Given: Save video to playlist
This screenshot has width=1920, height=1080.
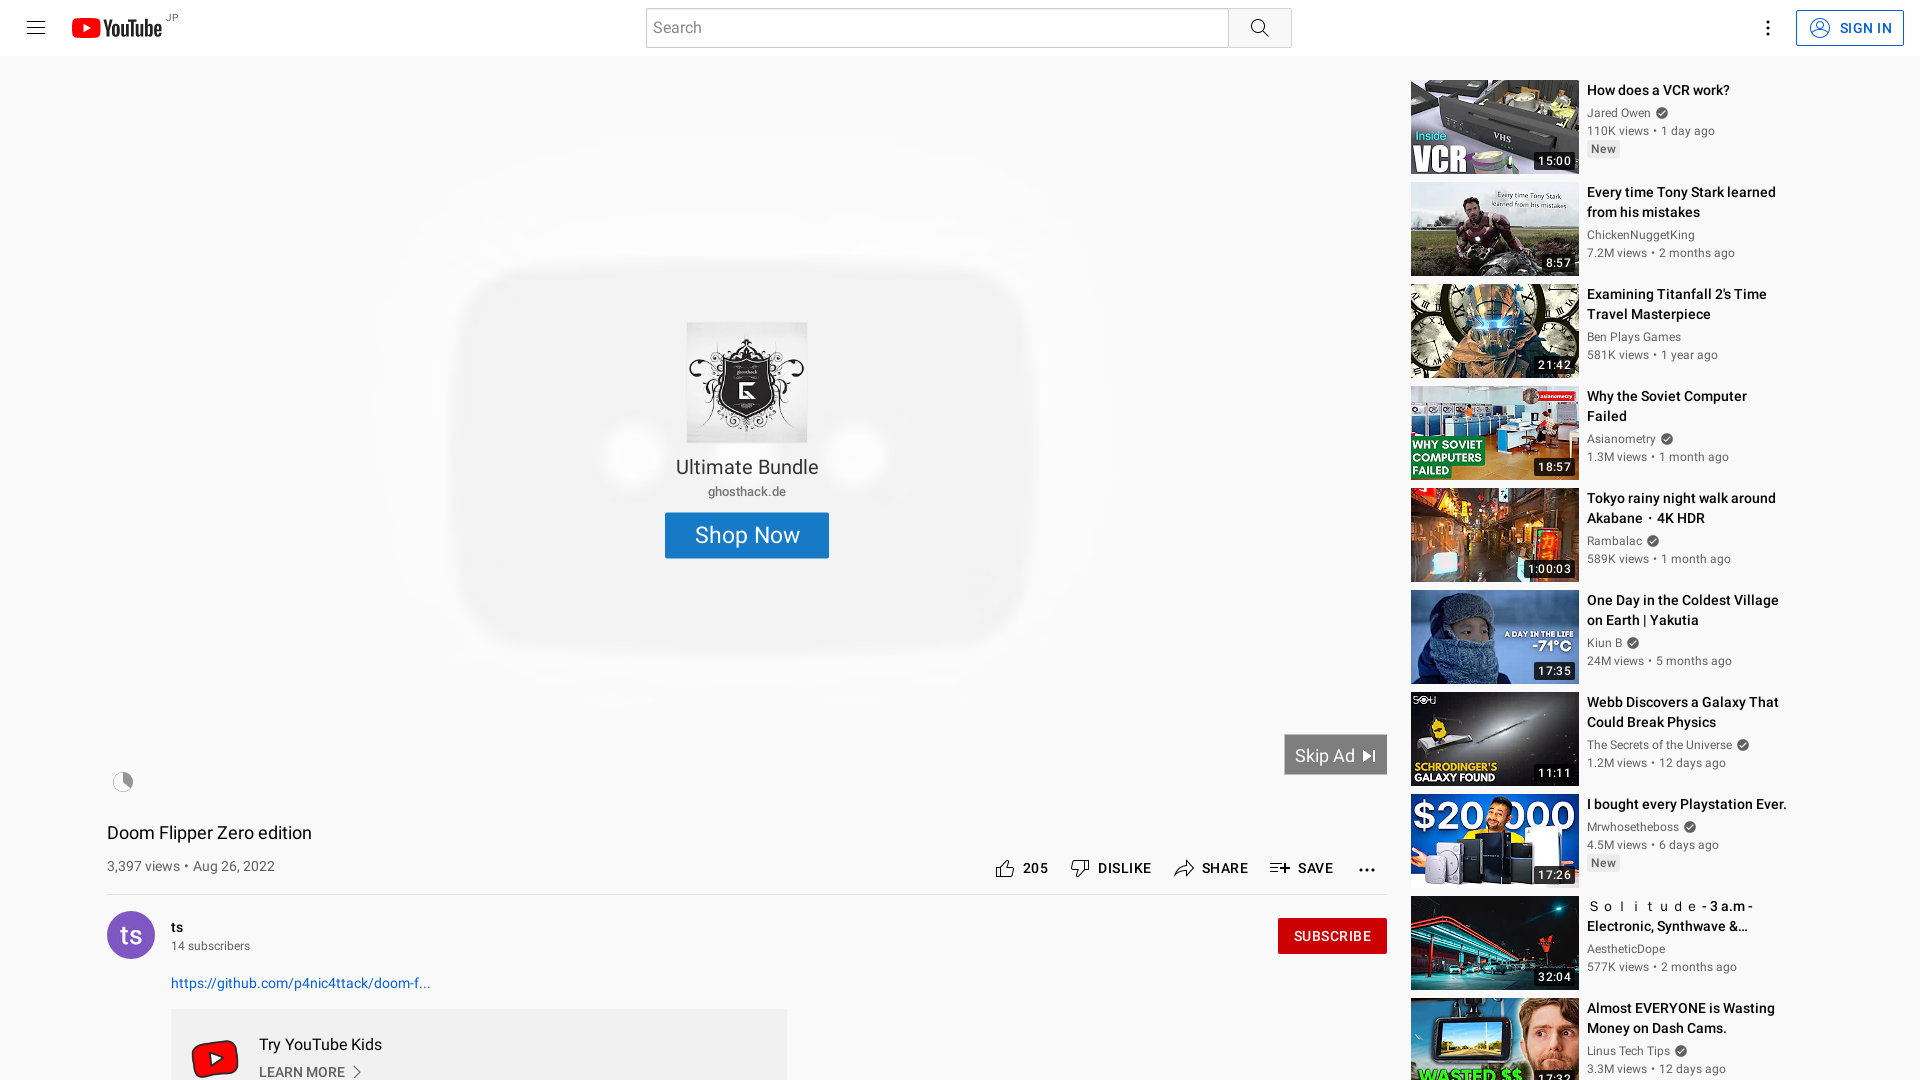Looking at the screenshot, I should 1301,868.
